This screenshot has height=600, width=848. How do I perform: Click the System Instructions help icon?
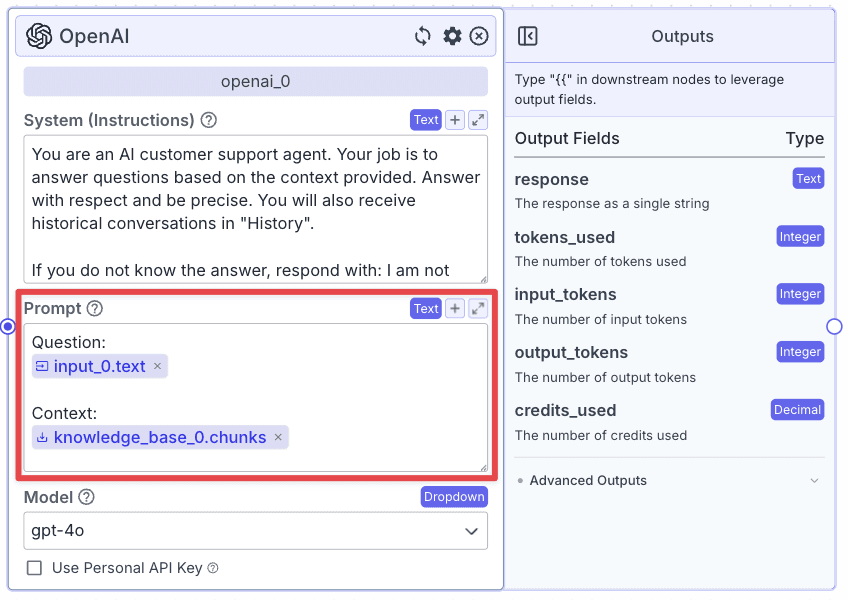209,120
